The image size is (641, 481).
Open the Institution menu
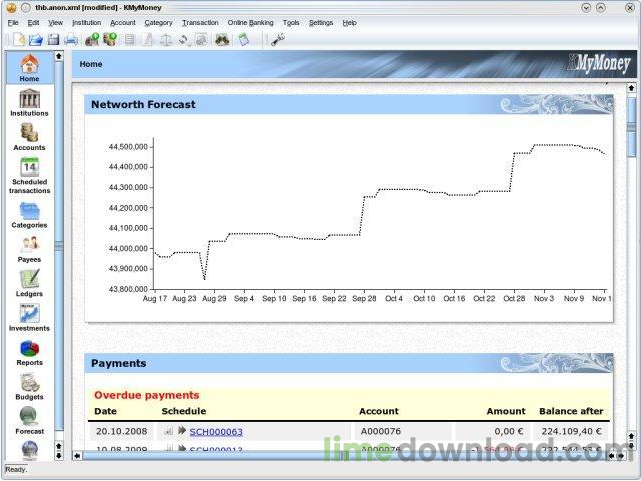point(86,22)
